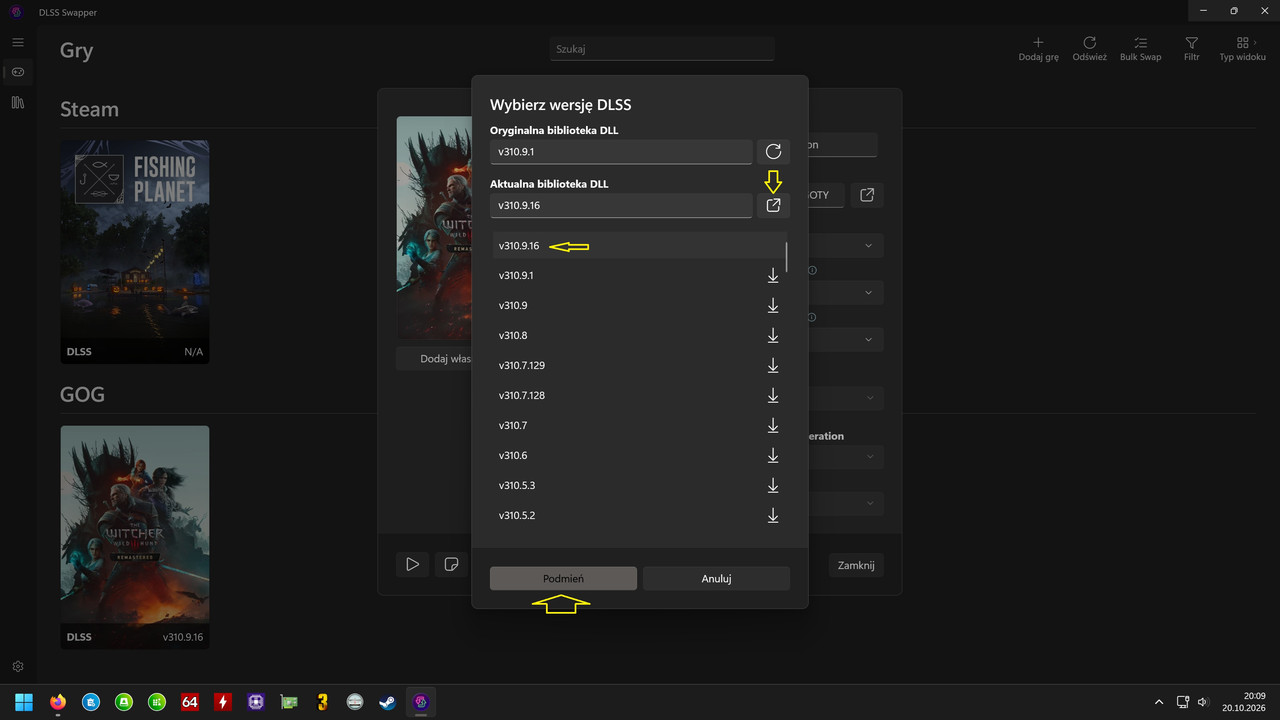Image resolution: width=1280 pixels, height=720 pixels.
Task: Click the Aktualna biblioteka DLL field
Action: pyautogui.click(x=621, y=205)
